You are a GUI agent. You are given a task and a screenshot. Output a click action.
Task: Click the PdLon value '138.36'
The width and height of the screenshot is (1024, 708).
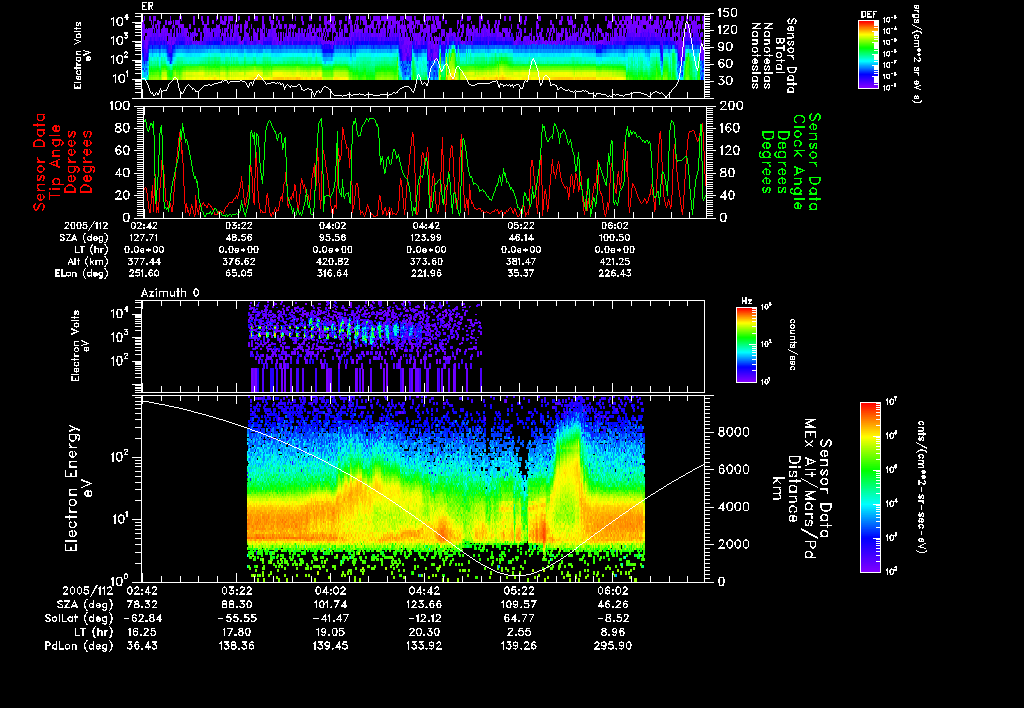(x=236, y=646)
